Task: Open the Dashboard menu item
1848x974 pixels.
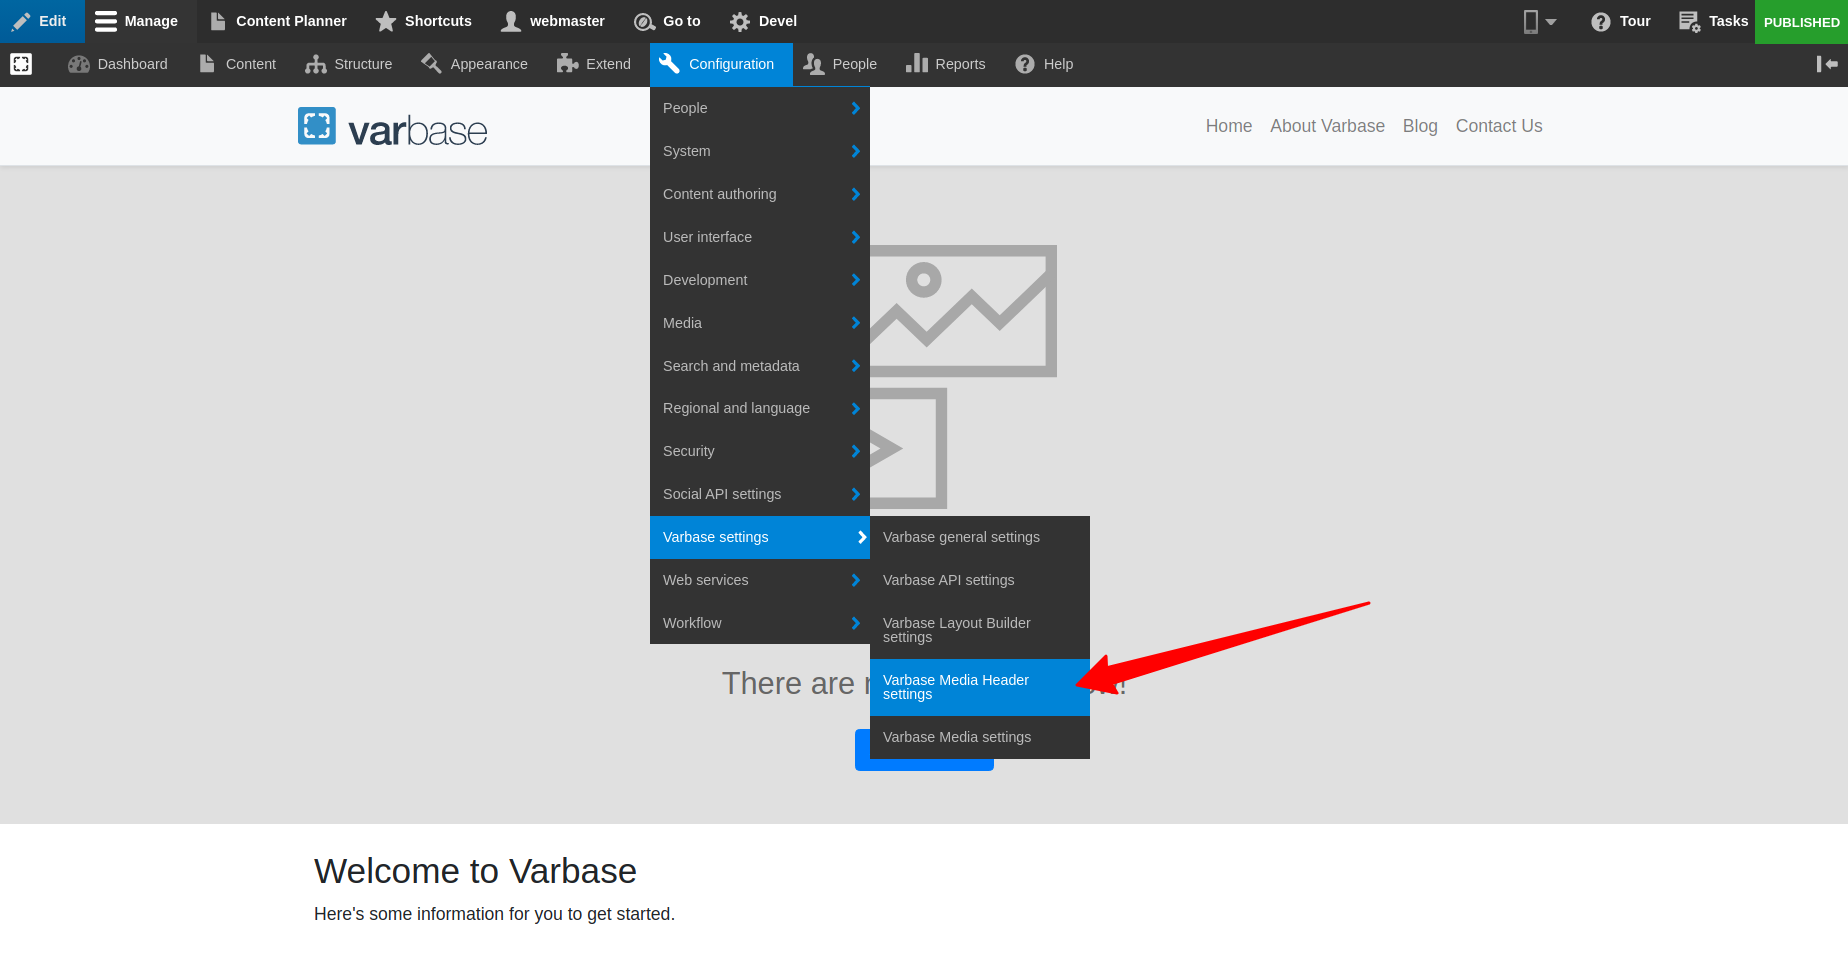Action: 118,64
